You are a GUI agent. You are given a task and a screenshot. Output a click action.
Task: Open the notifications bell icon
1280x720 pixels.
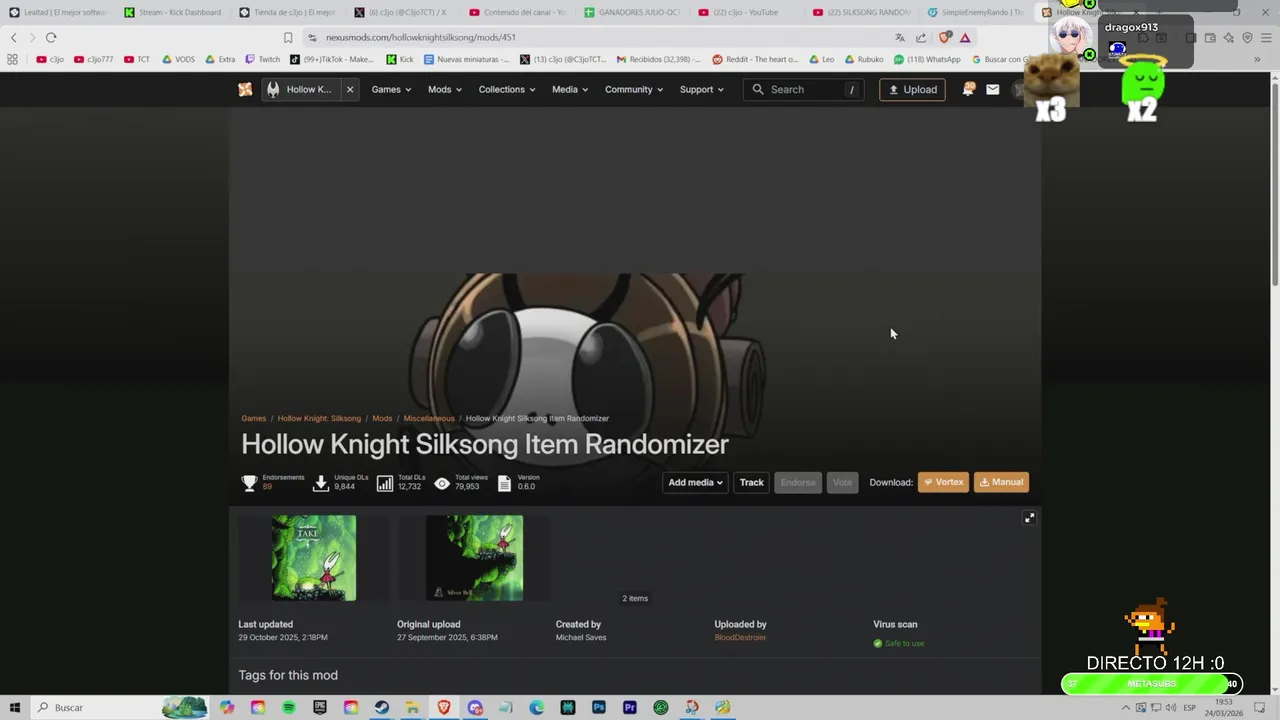(x=967, y=89)
